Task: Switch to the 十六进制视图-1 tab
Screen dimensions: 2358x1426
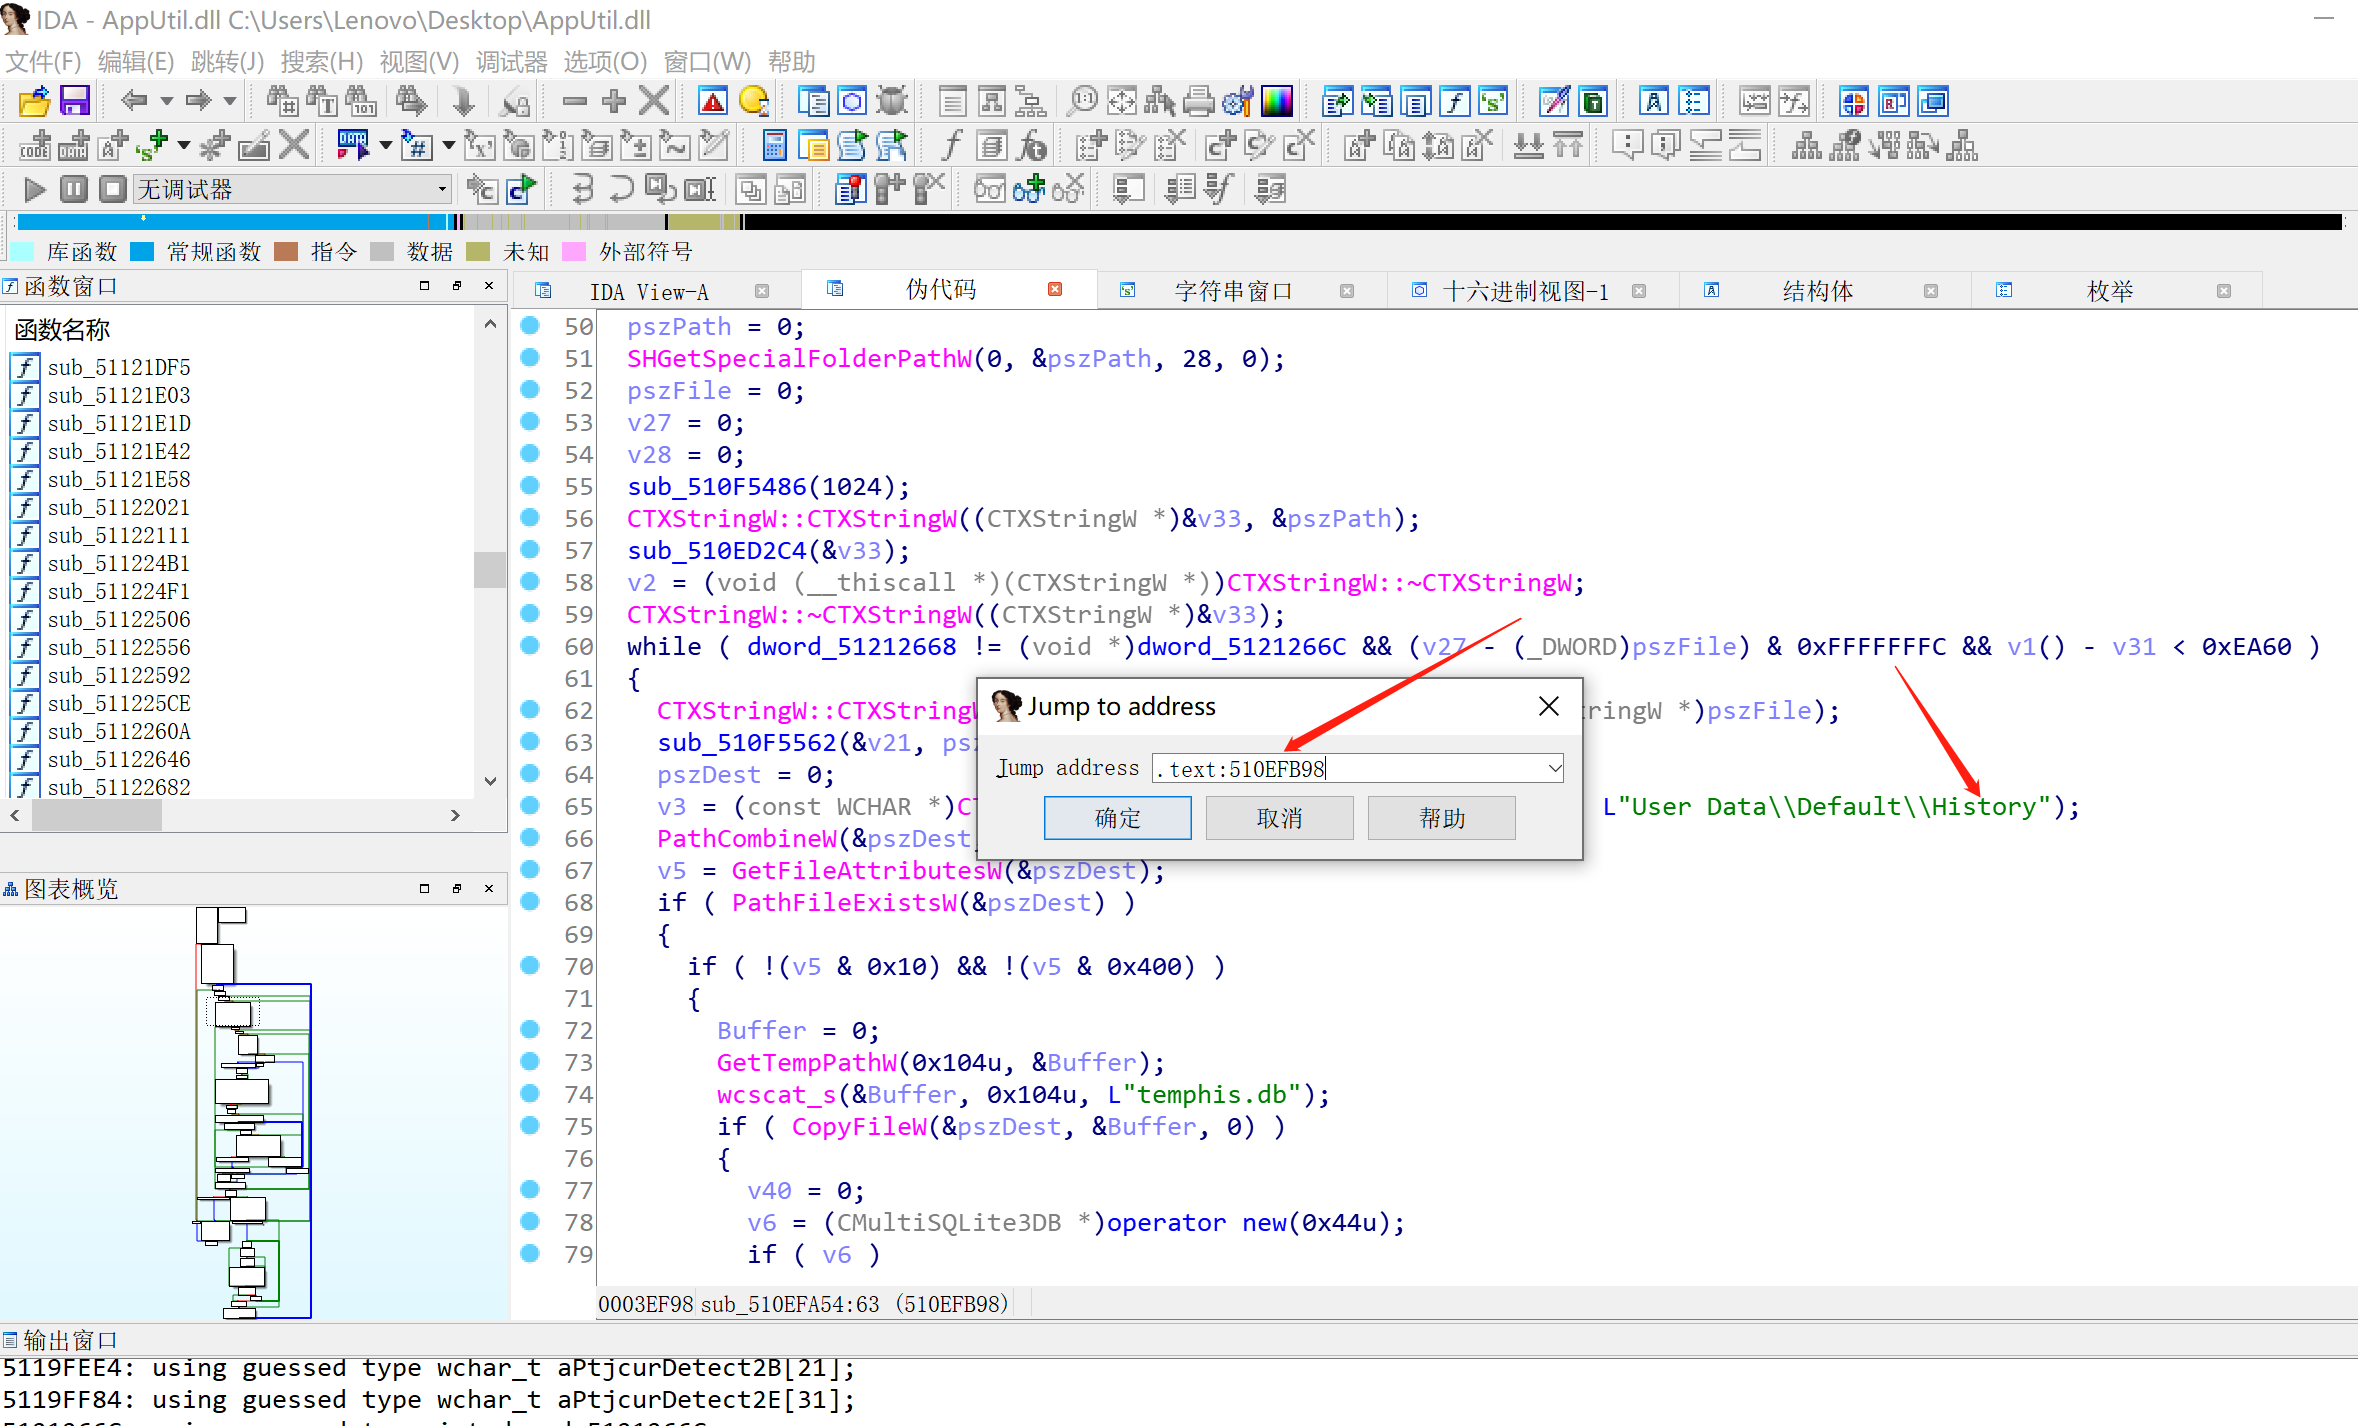Action: [1526, 291]
